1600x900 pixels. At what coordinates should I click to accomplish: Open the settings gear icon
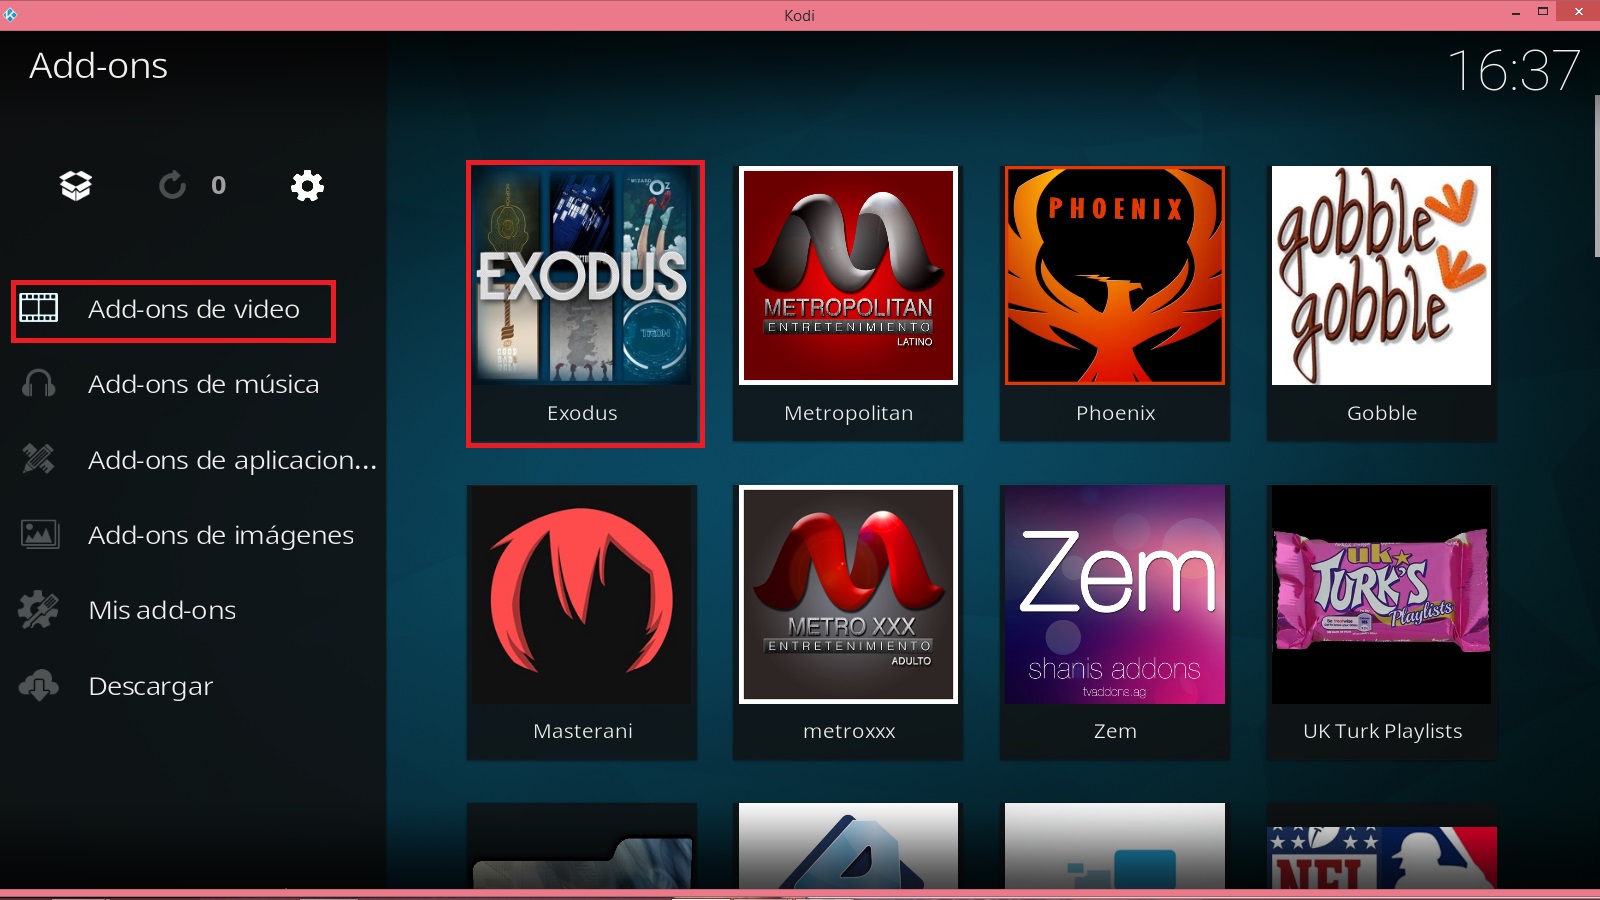point(307,184)
